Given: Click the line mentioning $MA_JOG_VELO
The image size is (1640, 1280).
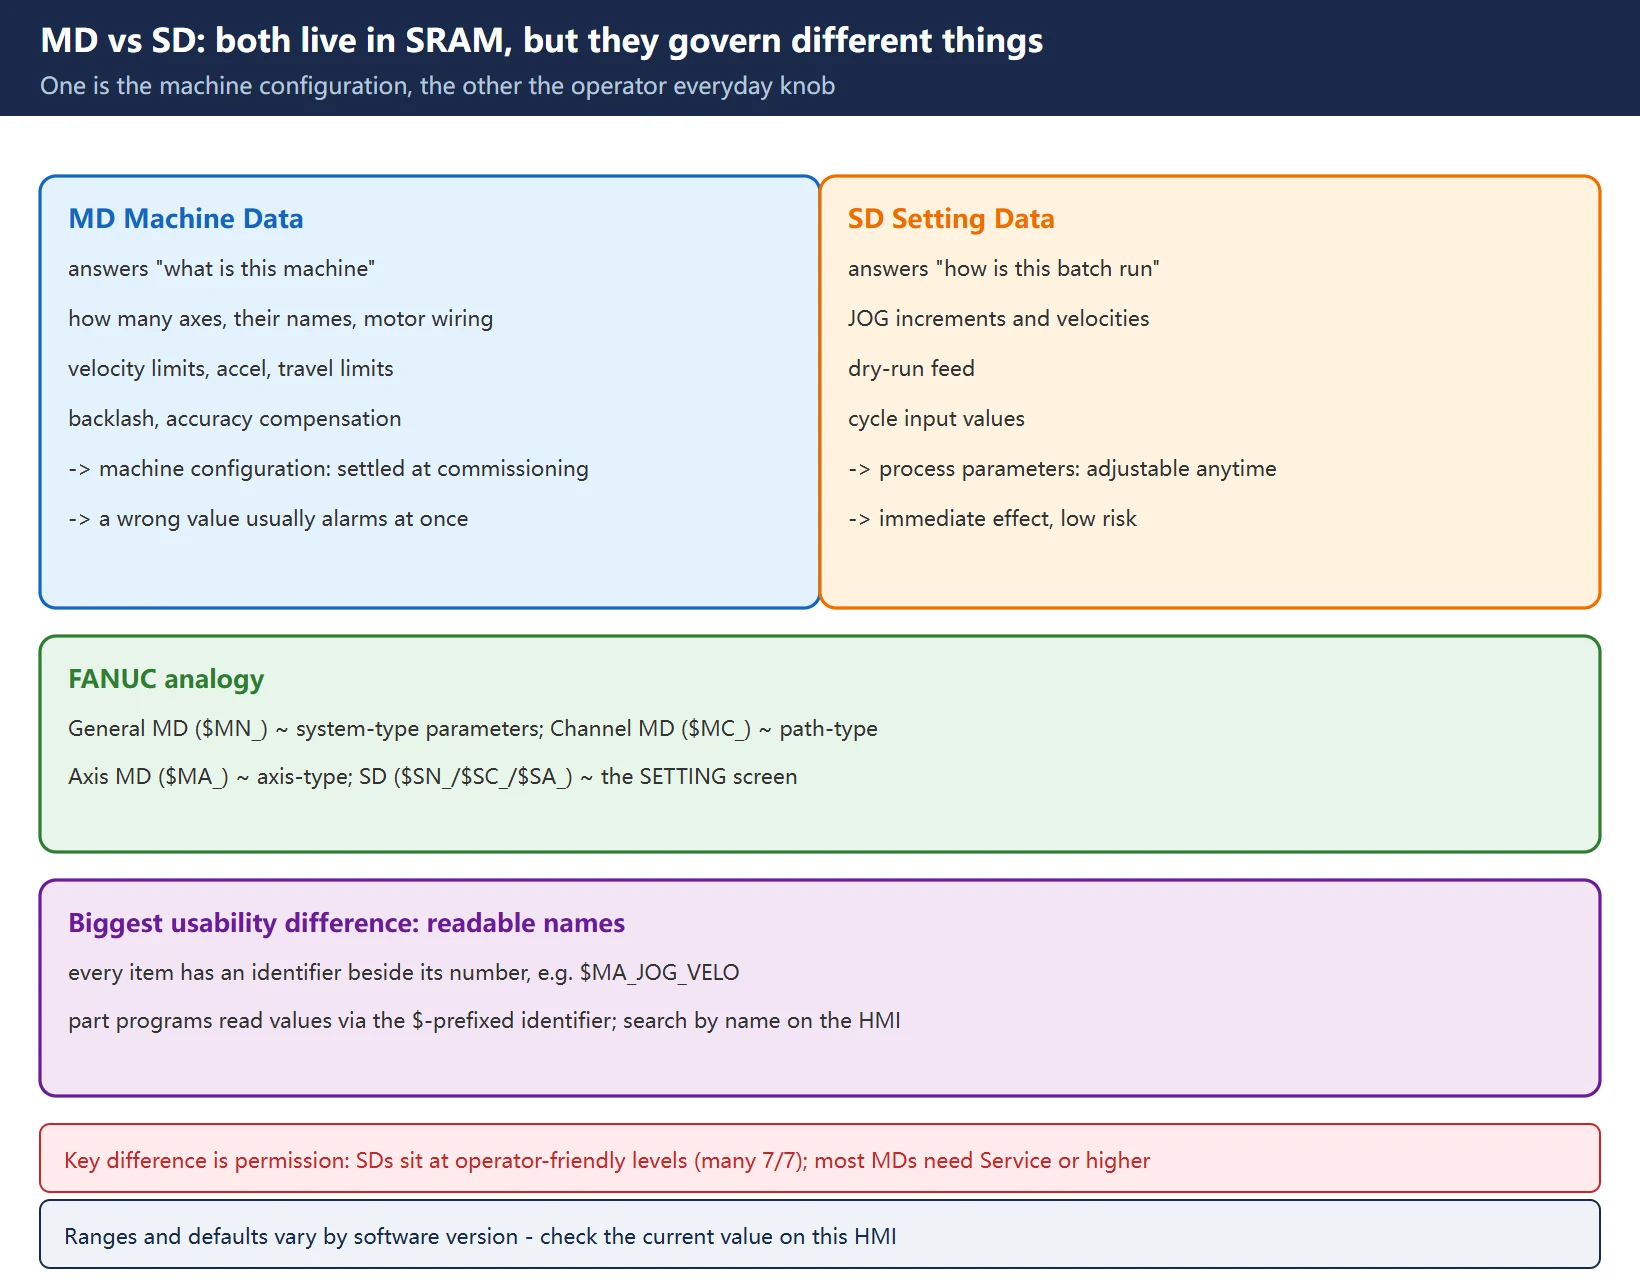Looking at the screenshot, I should click(404, 973).
